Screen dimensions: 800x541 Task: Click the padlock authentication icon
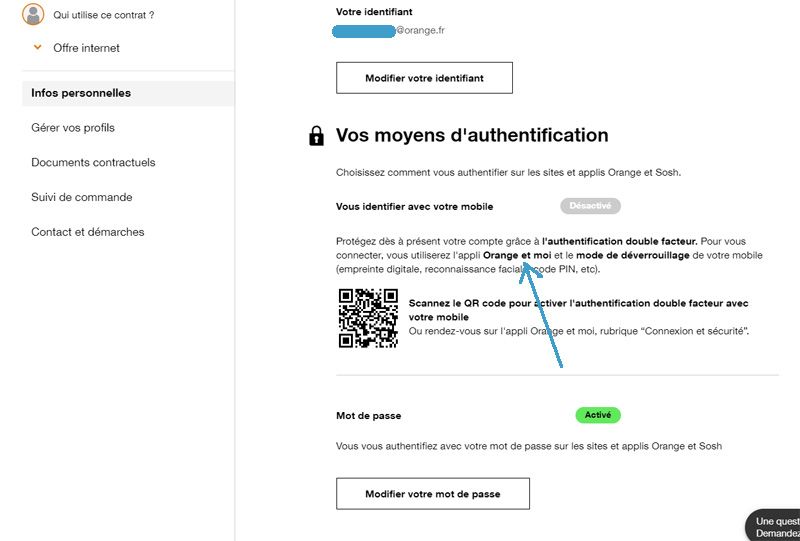316,136
